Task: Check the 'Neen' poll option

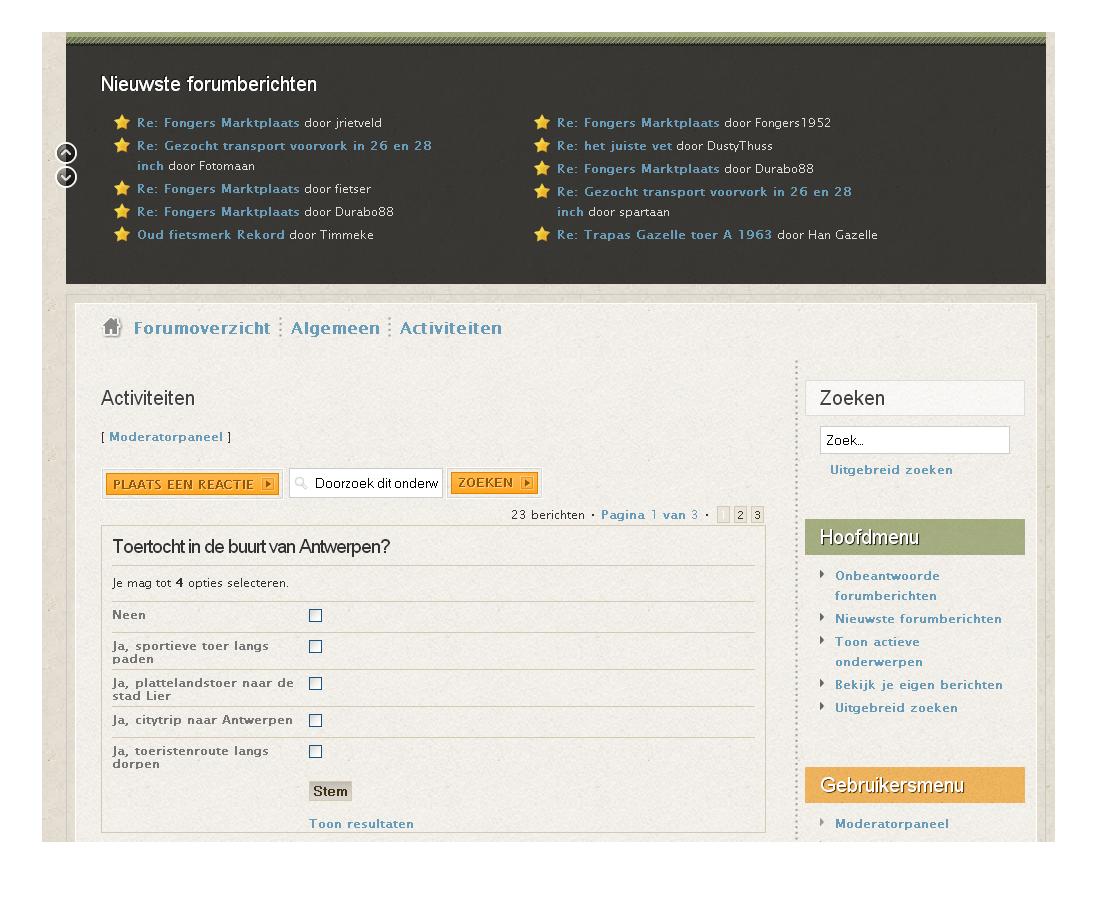Action: pos(315,616)
